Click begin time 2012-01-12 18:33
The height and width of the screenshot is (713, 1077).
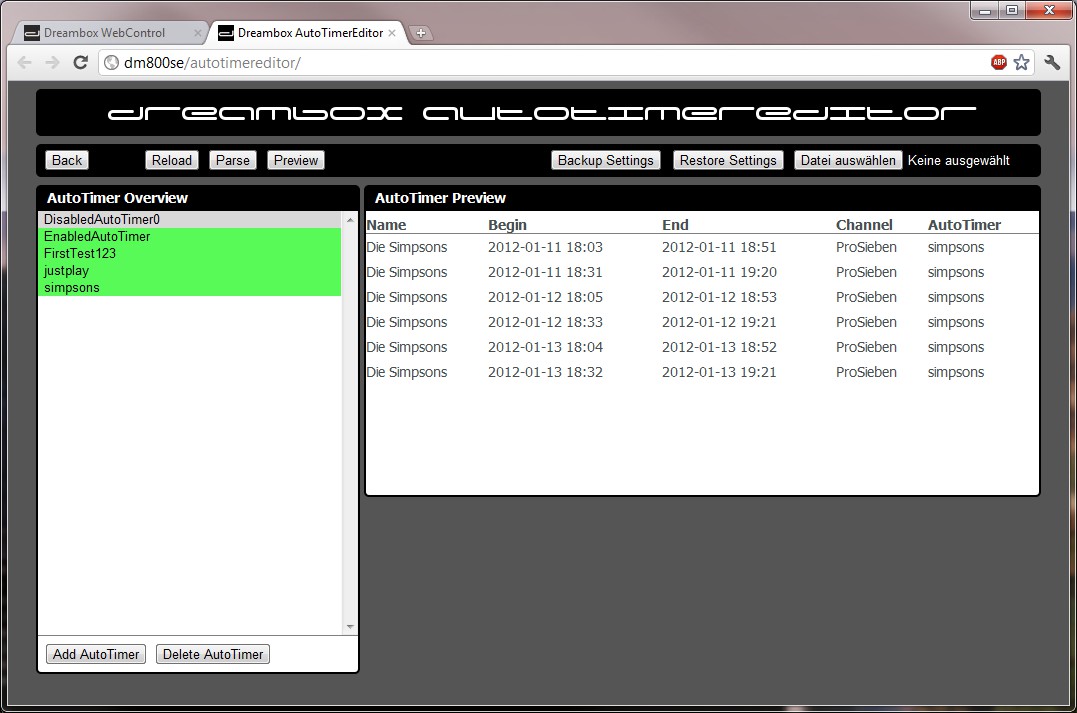coord(545,322)
